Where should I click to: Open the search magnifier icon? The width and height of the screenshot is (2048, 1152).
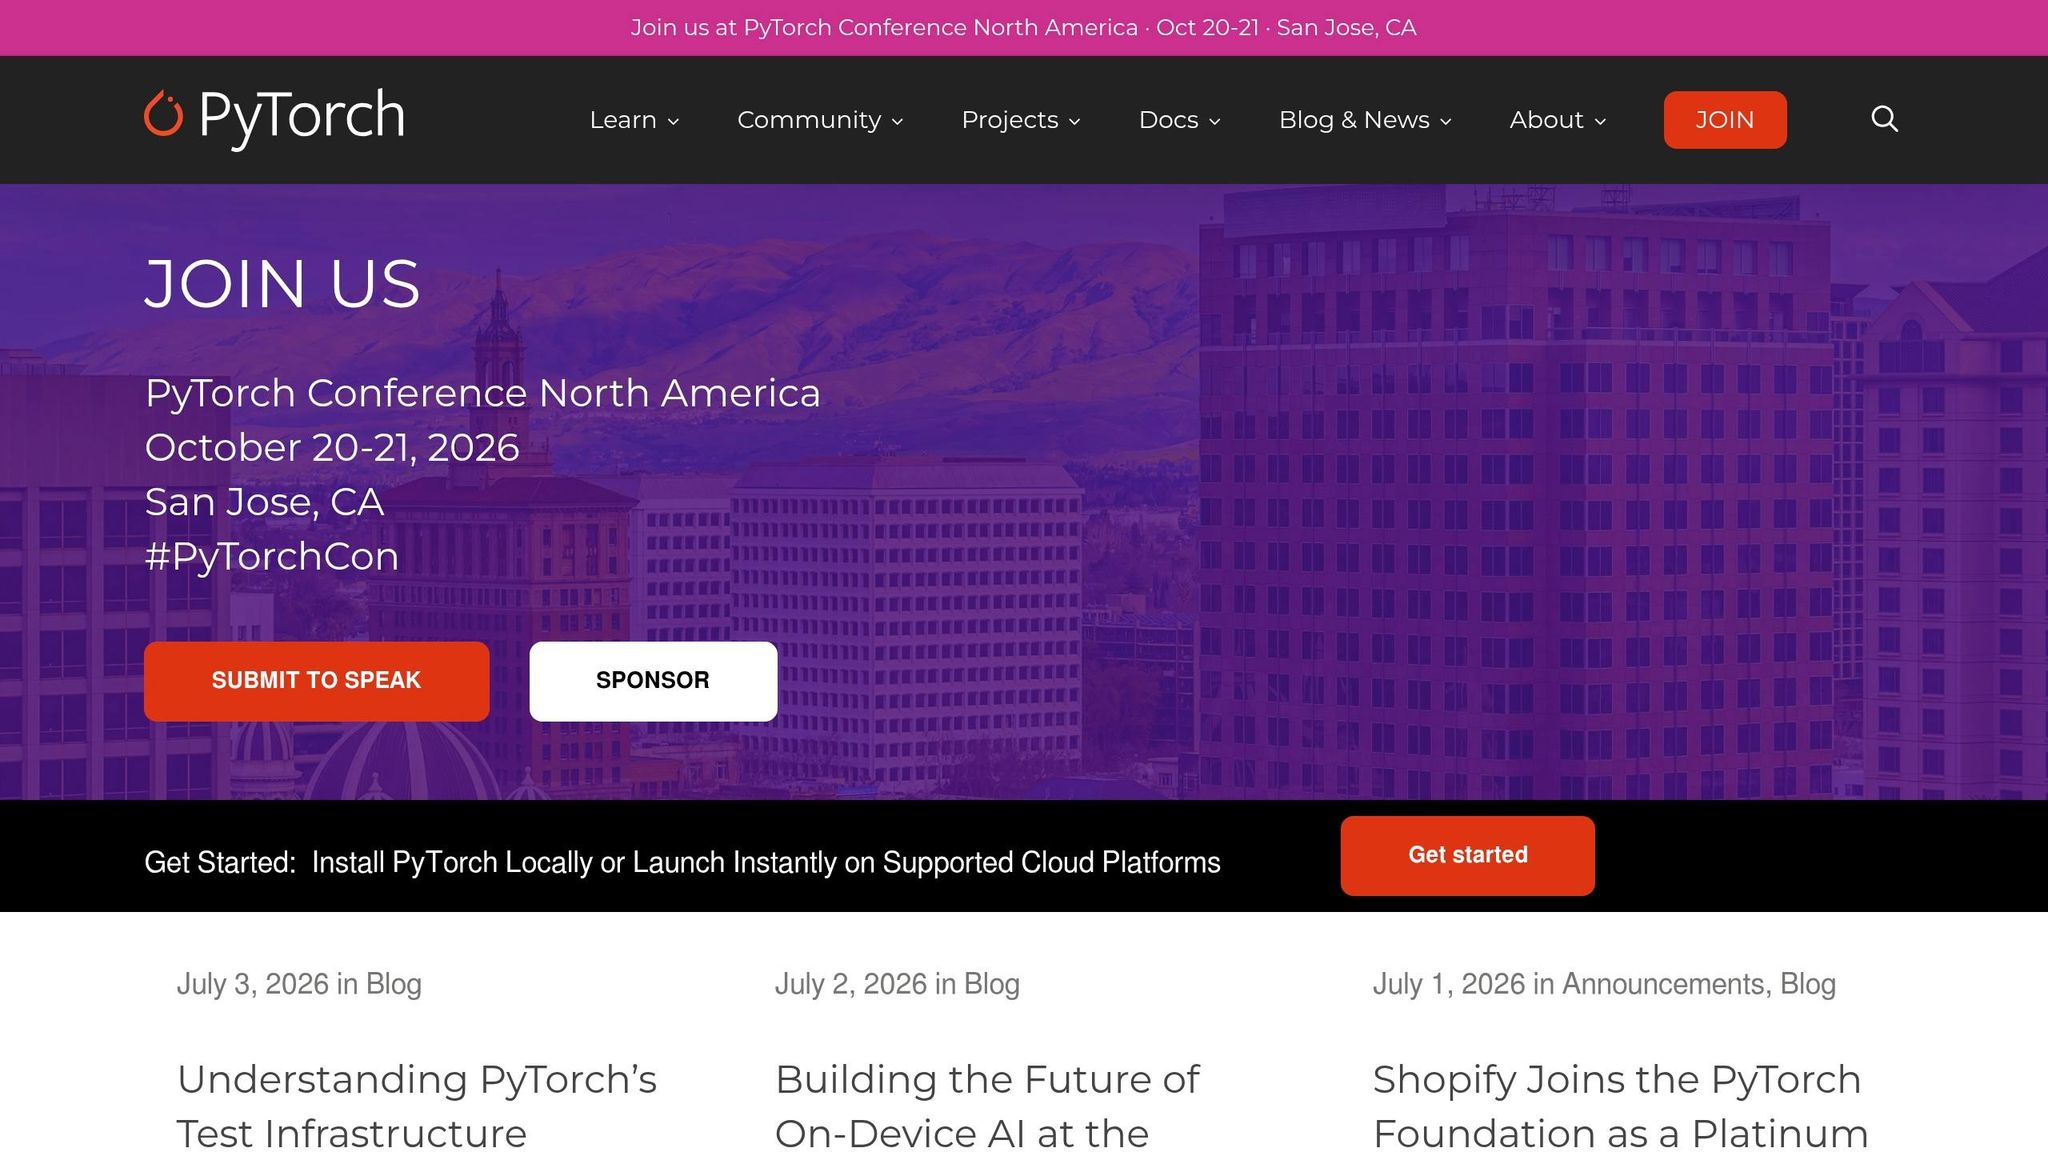[x=1884, y=119]
